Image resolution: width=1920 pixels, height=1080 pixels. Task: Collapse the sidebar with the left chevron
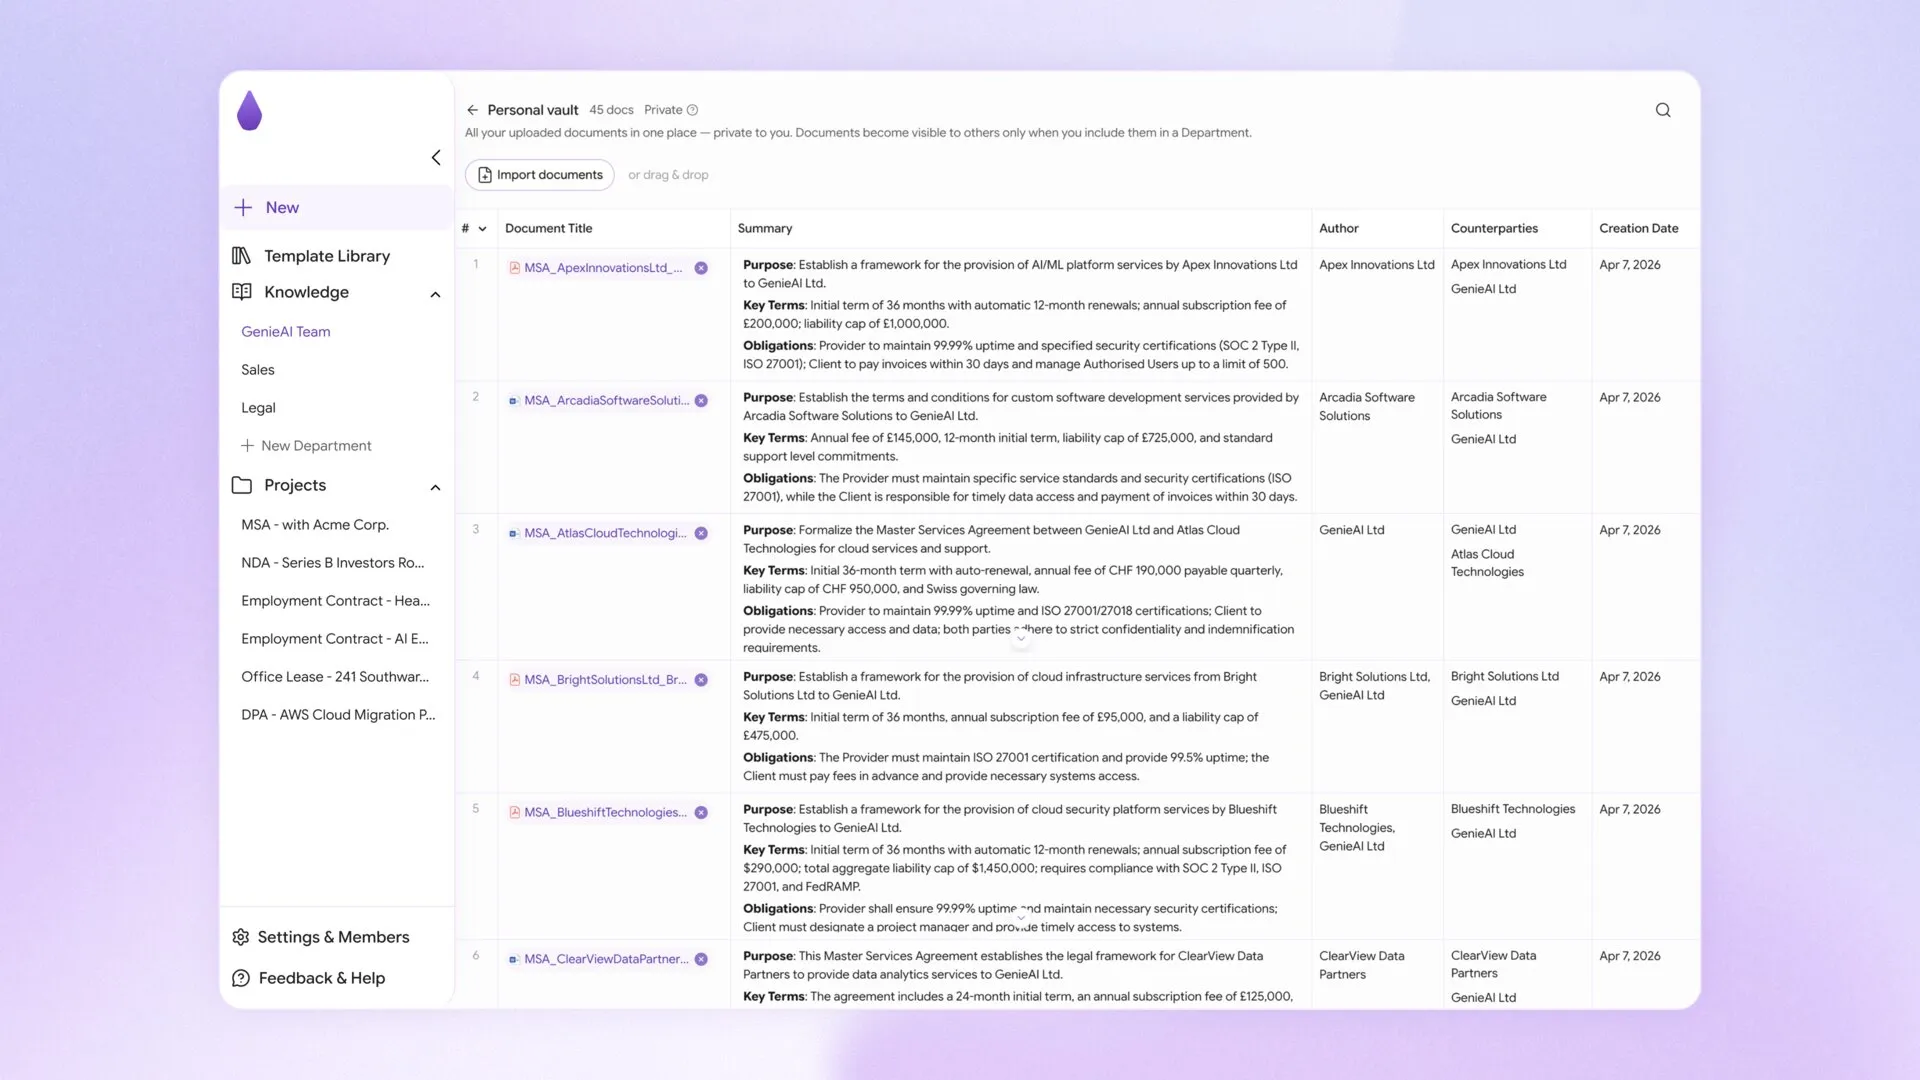(436, 158)
